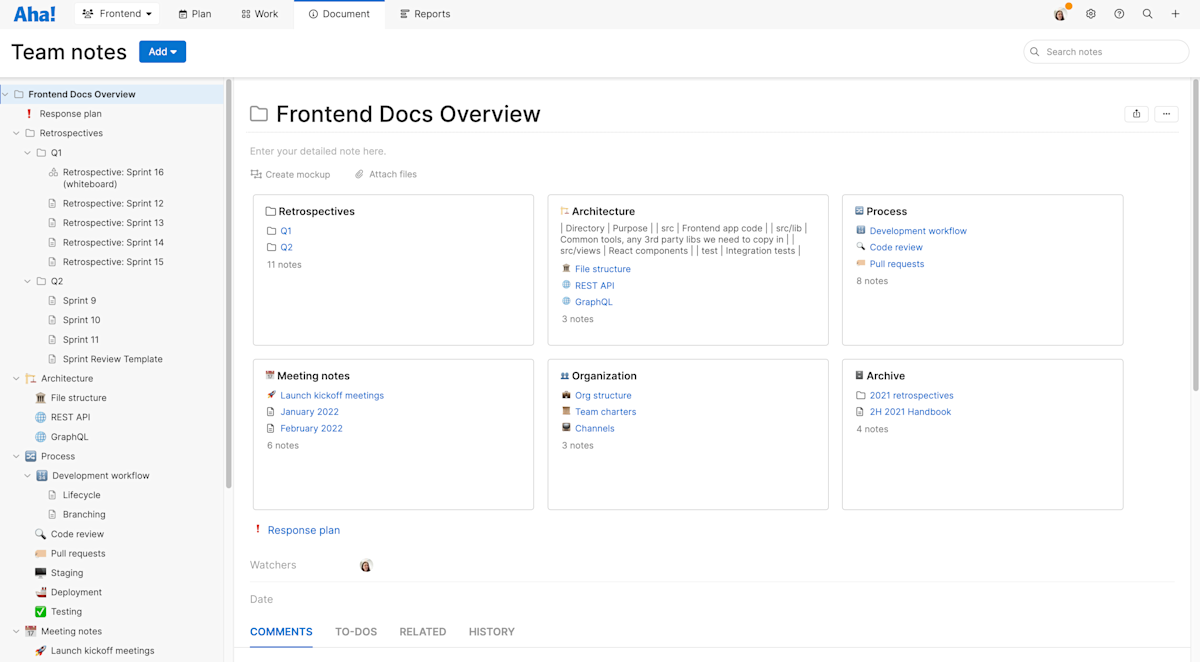Open the Settings gear icon
This screenshot has height=662, width=1200.
click(x=1090, y=14)
